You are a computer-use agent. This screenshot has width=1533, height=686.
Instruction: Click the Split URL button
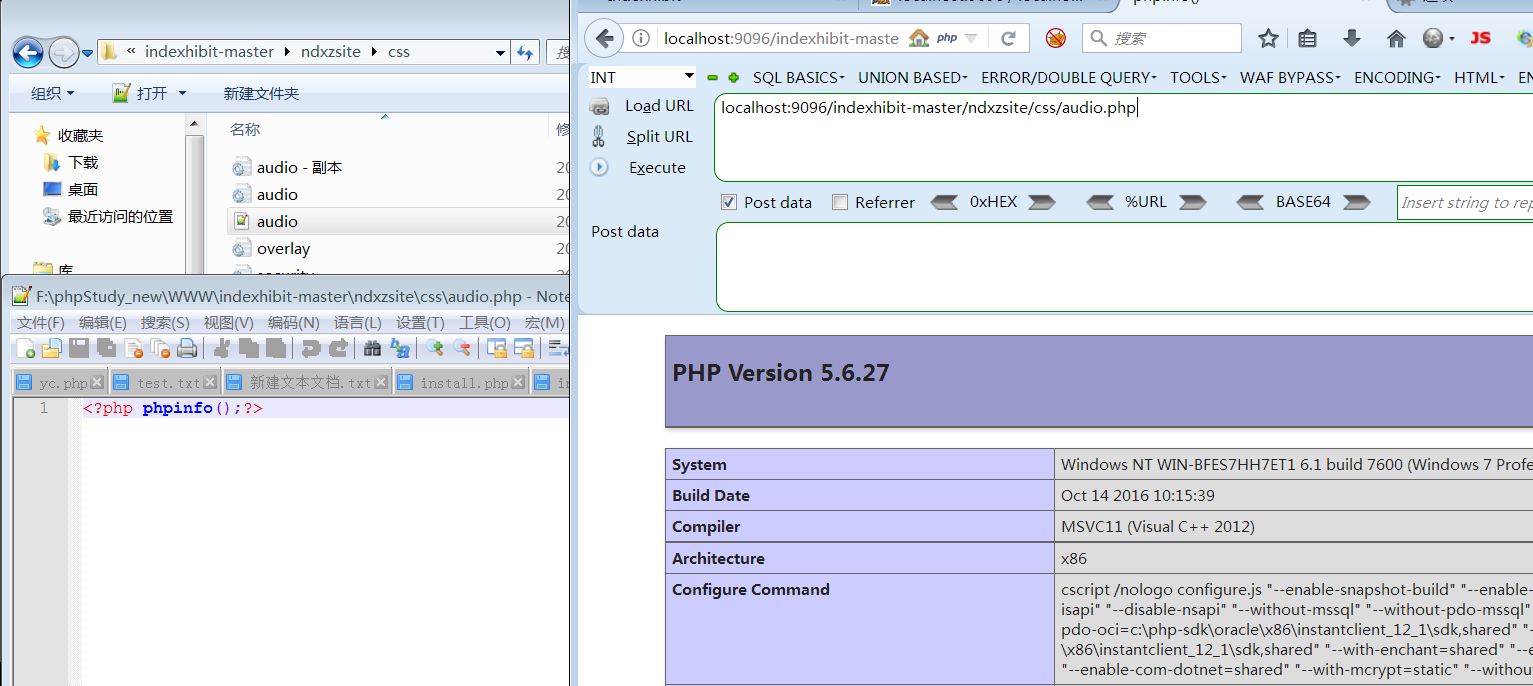click(x=659, y=136)
